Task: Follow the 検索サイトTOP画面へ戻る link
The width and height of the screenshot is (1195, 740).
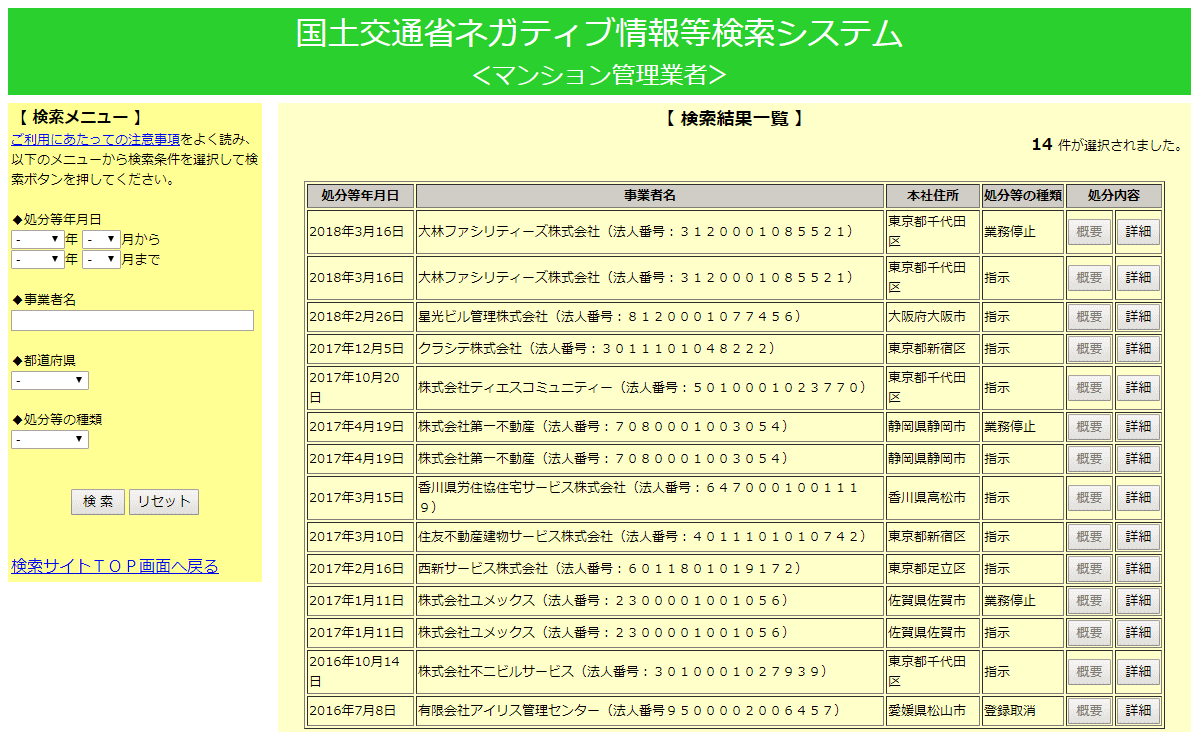Action: click(115, 566)
